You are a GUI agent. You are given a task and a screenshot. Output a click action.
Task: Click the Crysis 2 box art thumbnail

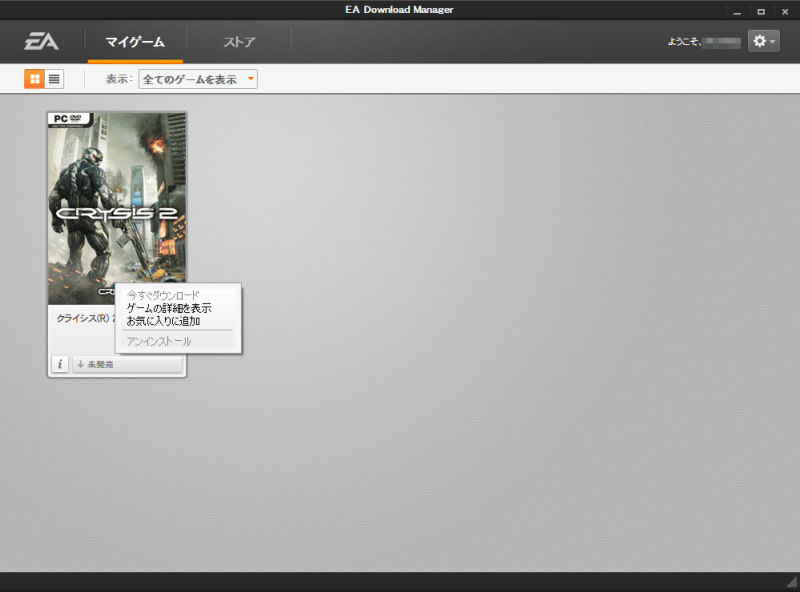117,209
